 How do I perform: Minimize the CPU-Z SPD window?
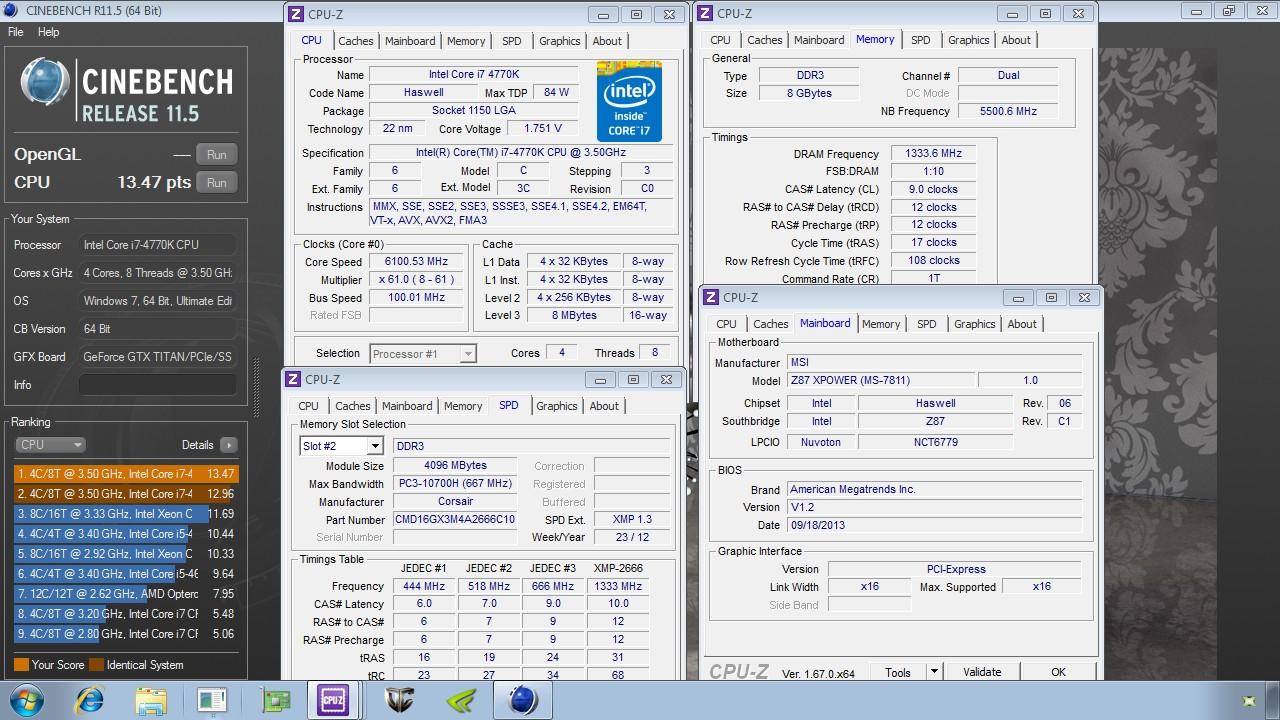point(600,380)
